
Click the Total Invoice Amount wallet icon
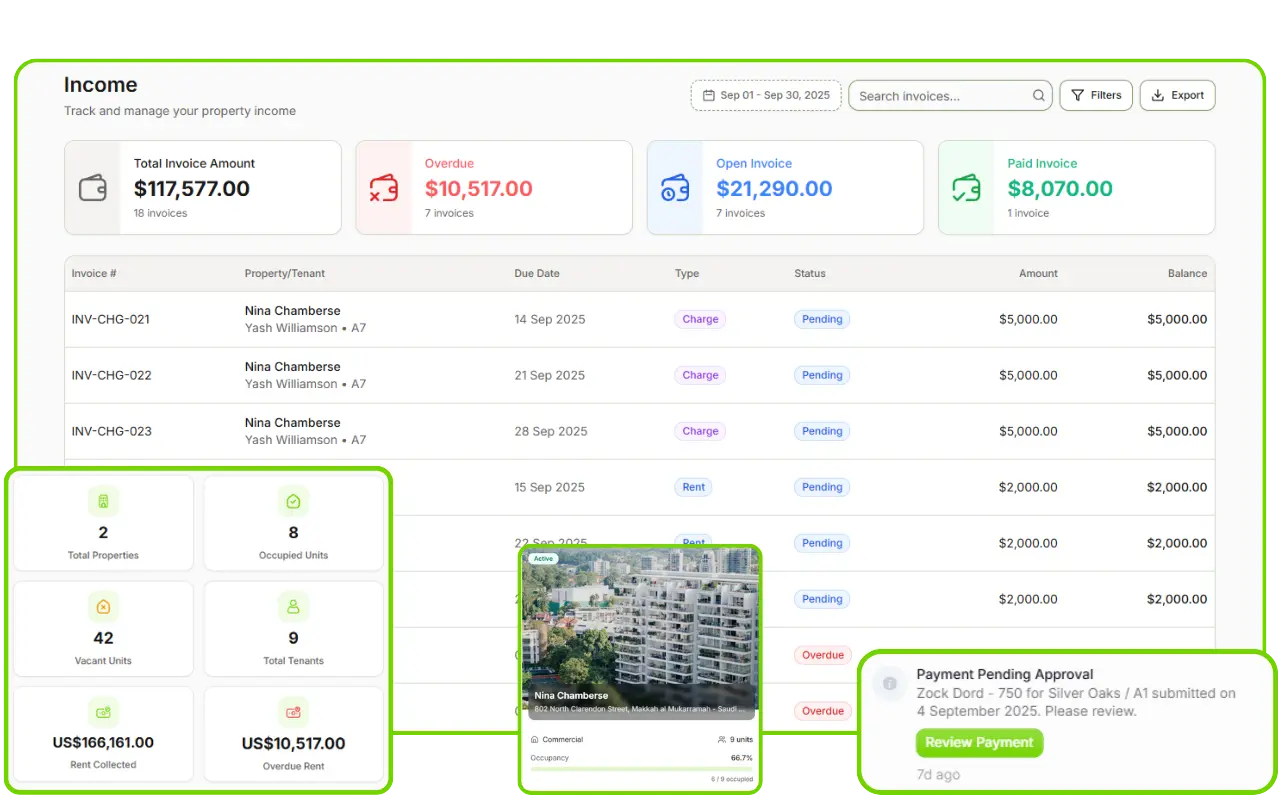(x=93, y=188)
